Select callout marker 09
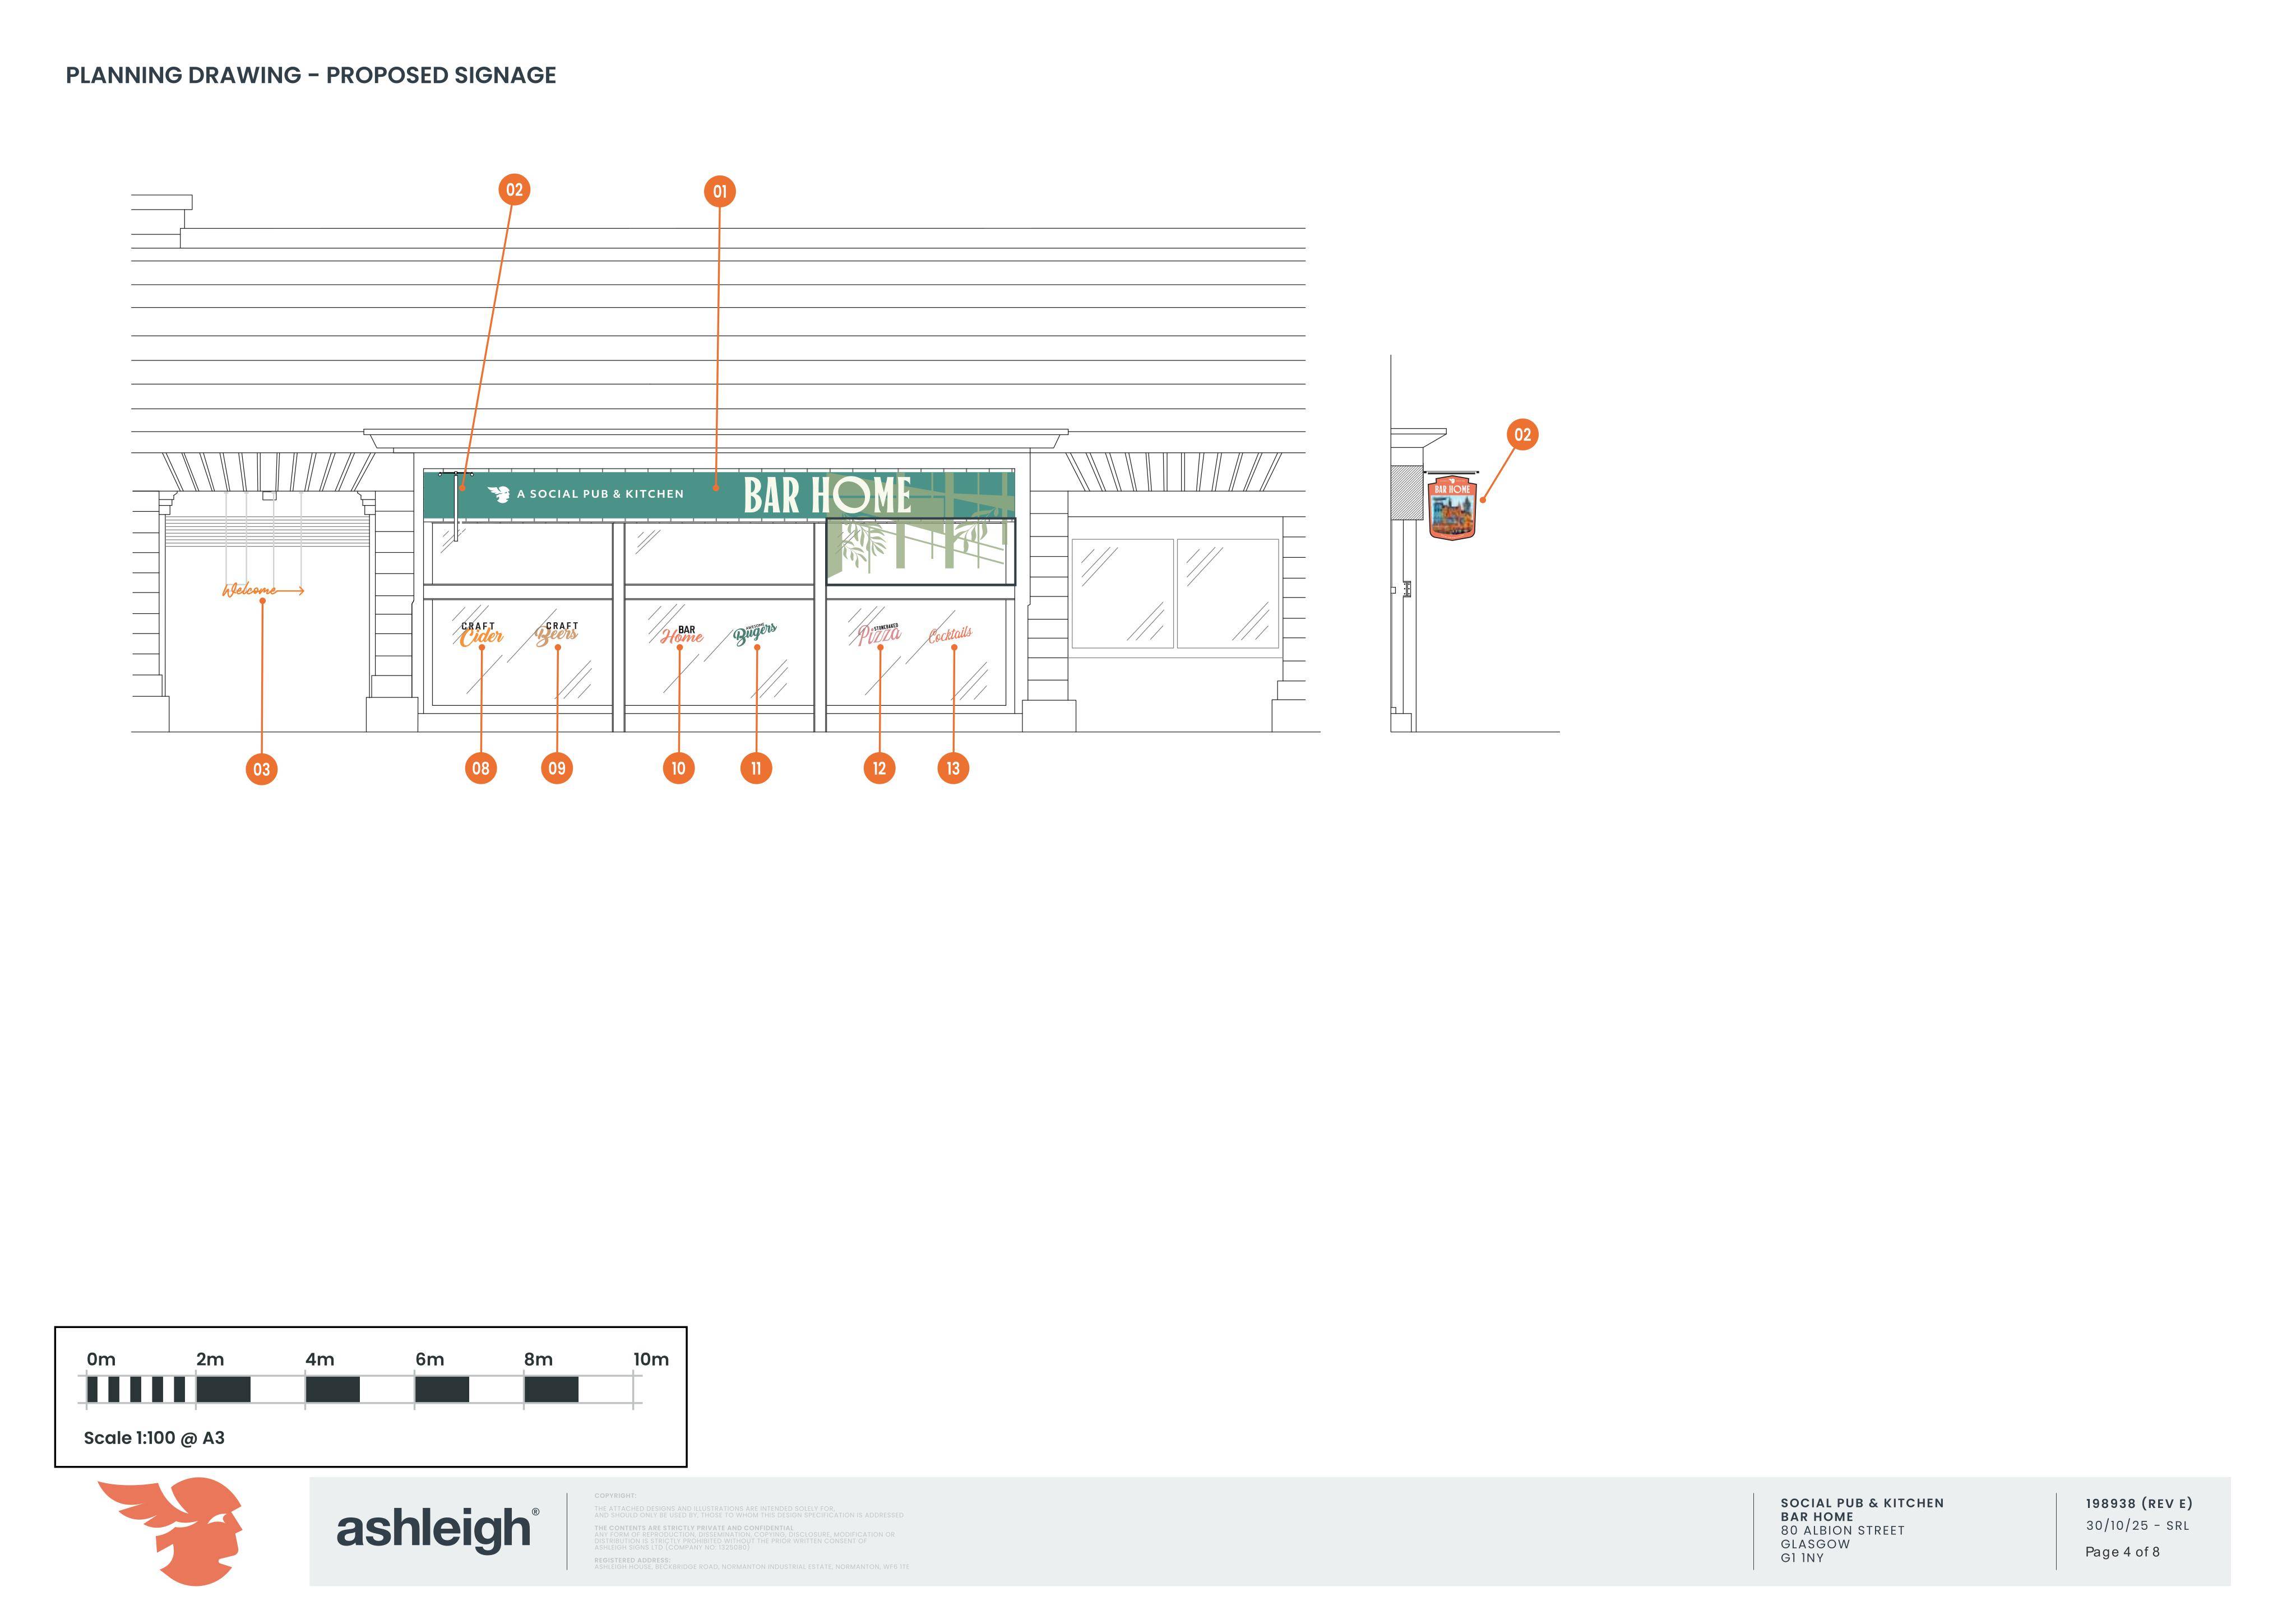 (557, 768)
